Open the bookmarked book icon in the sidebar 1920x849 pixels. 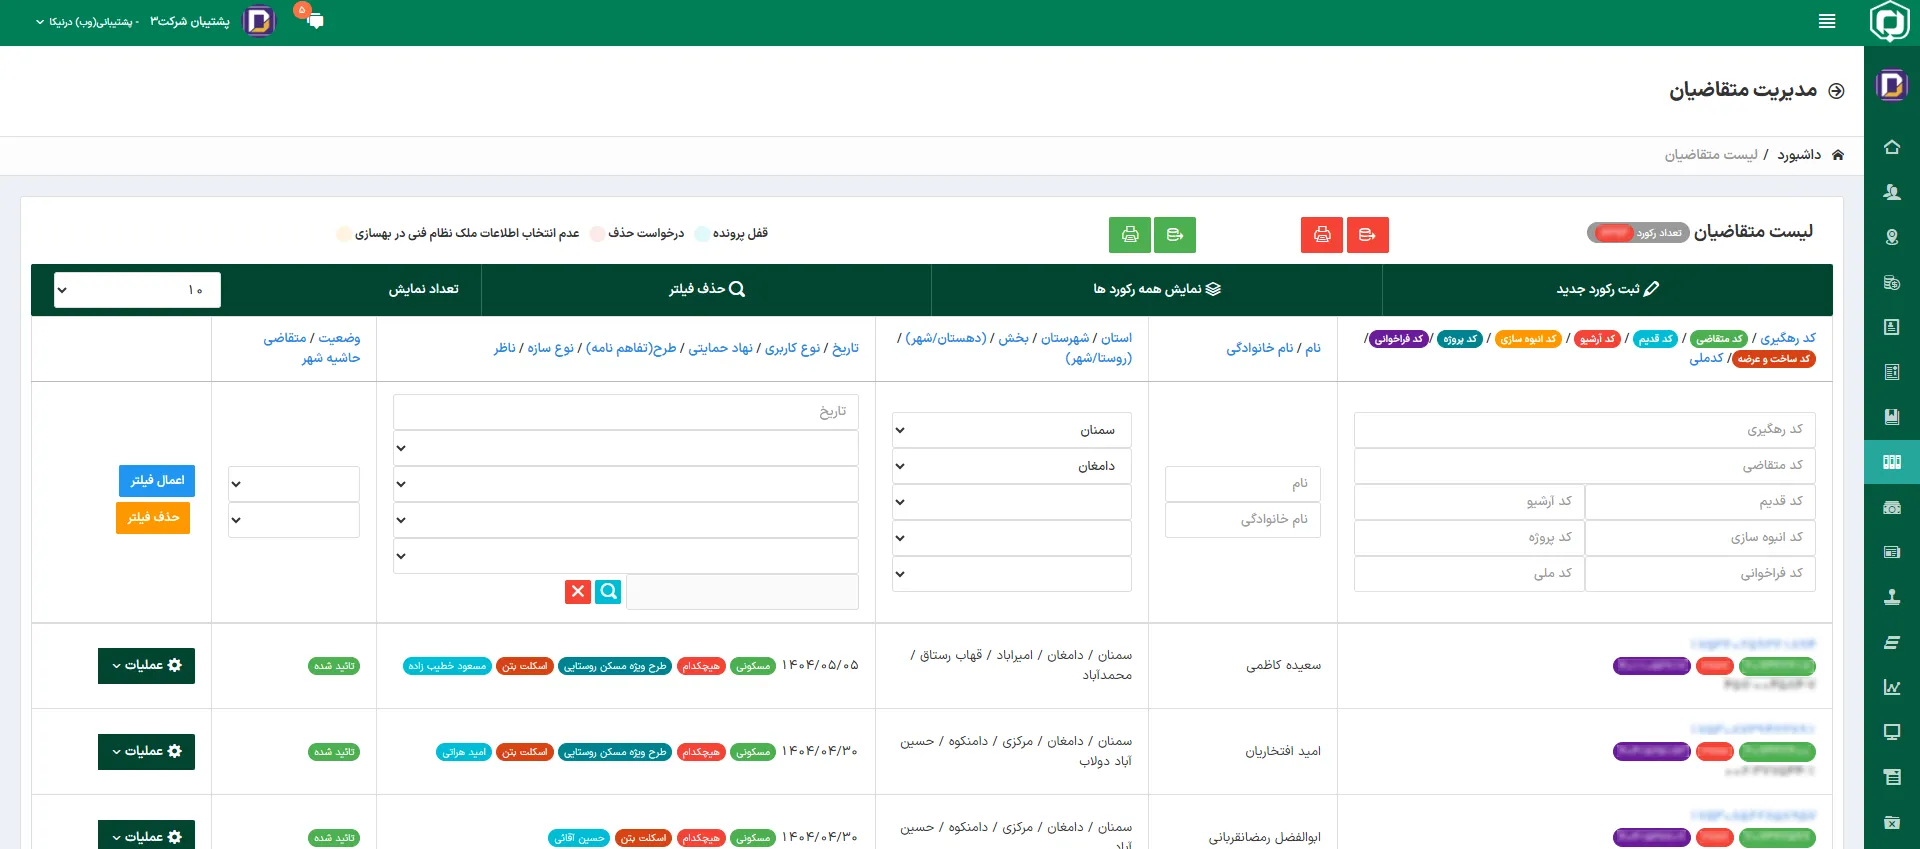click(1892, 417)
